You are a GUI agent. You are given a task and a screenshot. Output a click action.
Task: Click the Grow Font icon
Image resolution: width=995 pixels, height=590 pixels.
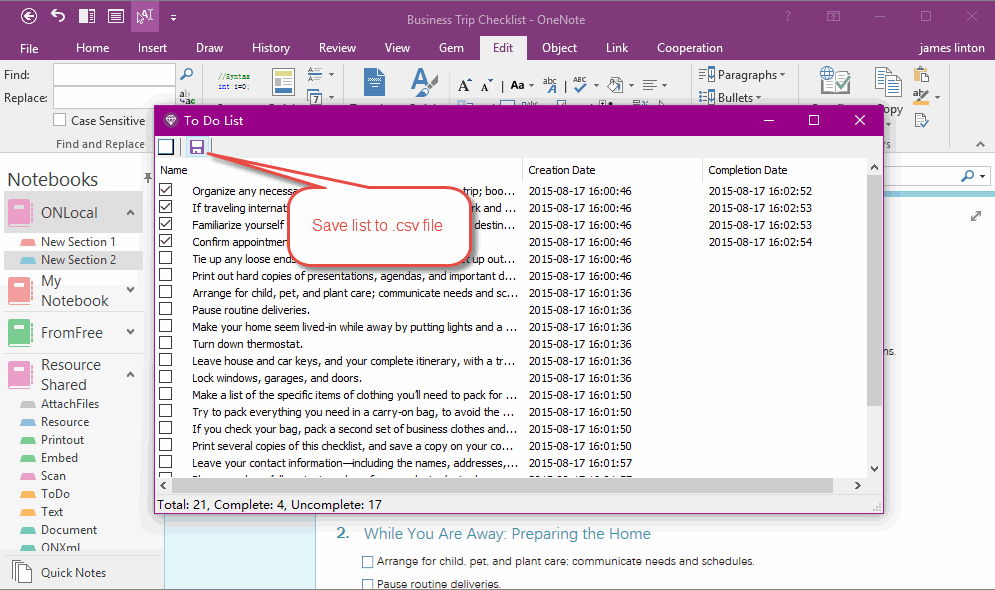[464, 85]
